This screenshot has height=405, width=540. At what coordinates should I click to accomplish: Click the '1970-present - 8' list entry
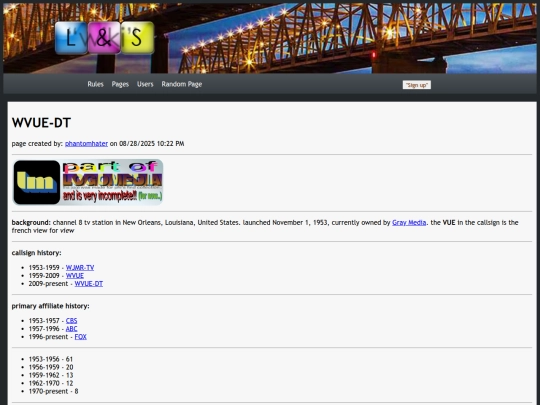click(x=53, y=391)
